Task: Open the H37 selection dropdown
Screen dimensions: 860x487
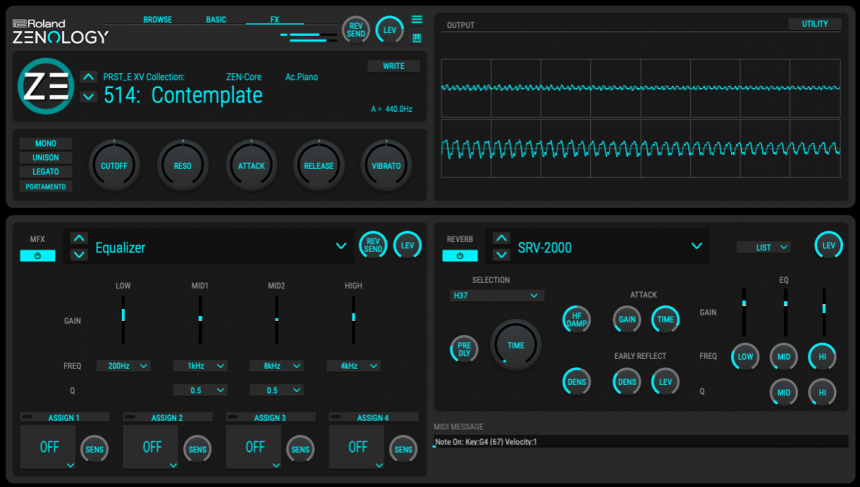Action: pyautogui.click(x=497, y=296)
